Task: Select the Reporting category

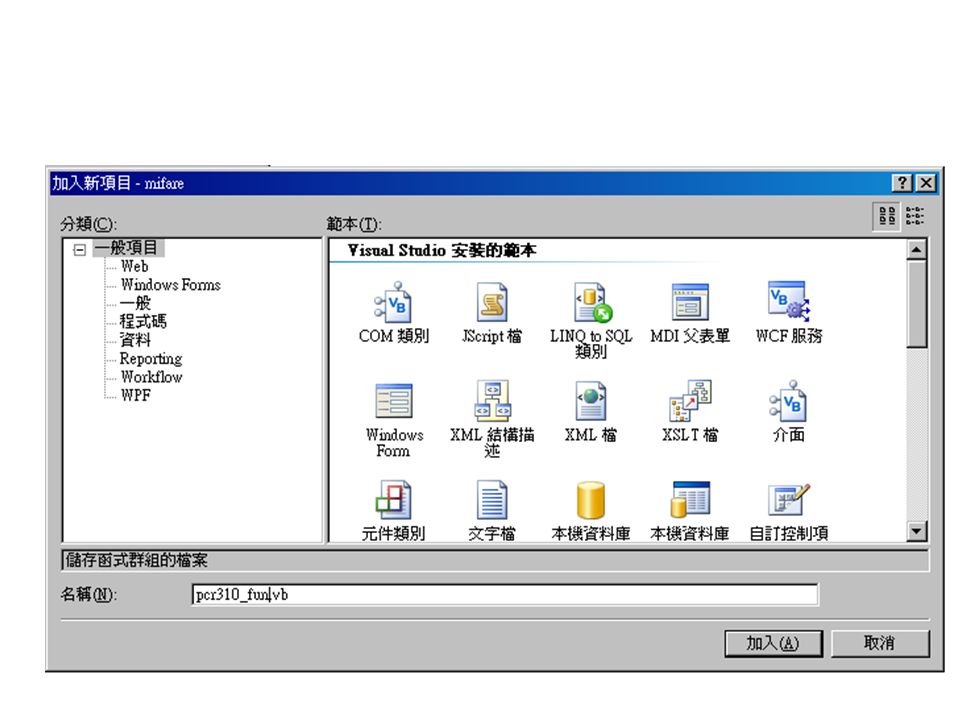Action: (151, 358)
